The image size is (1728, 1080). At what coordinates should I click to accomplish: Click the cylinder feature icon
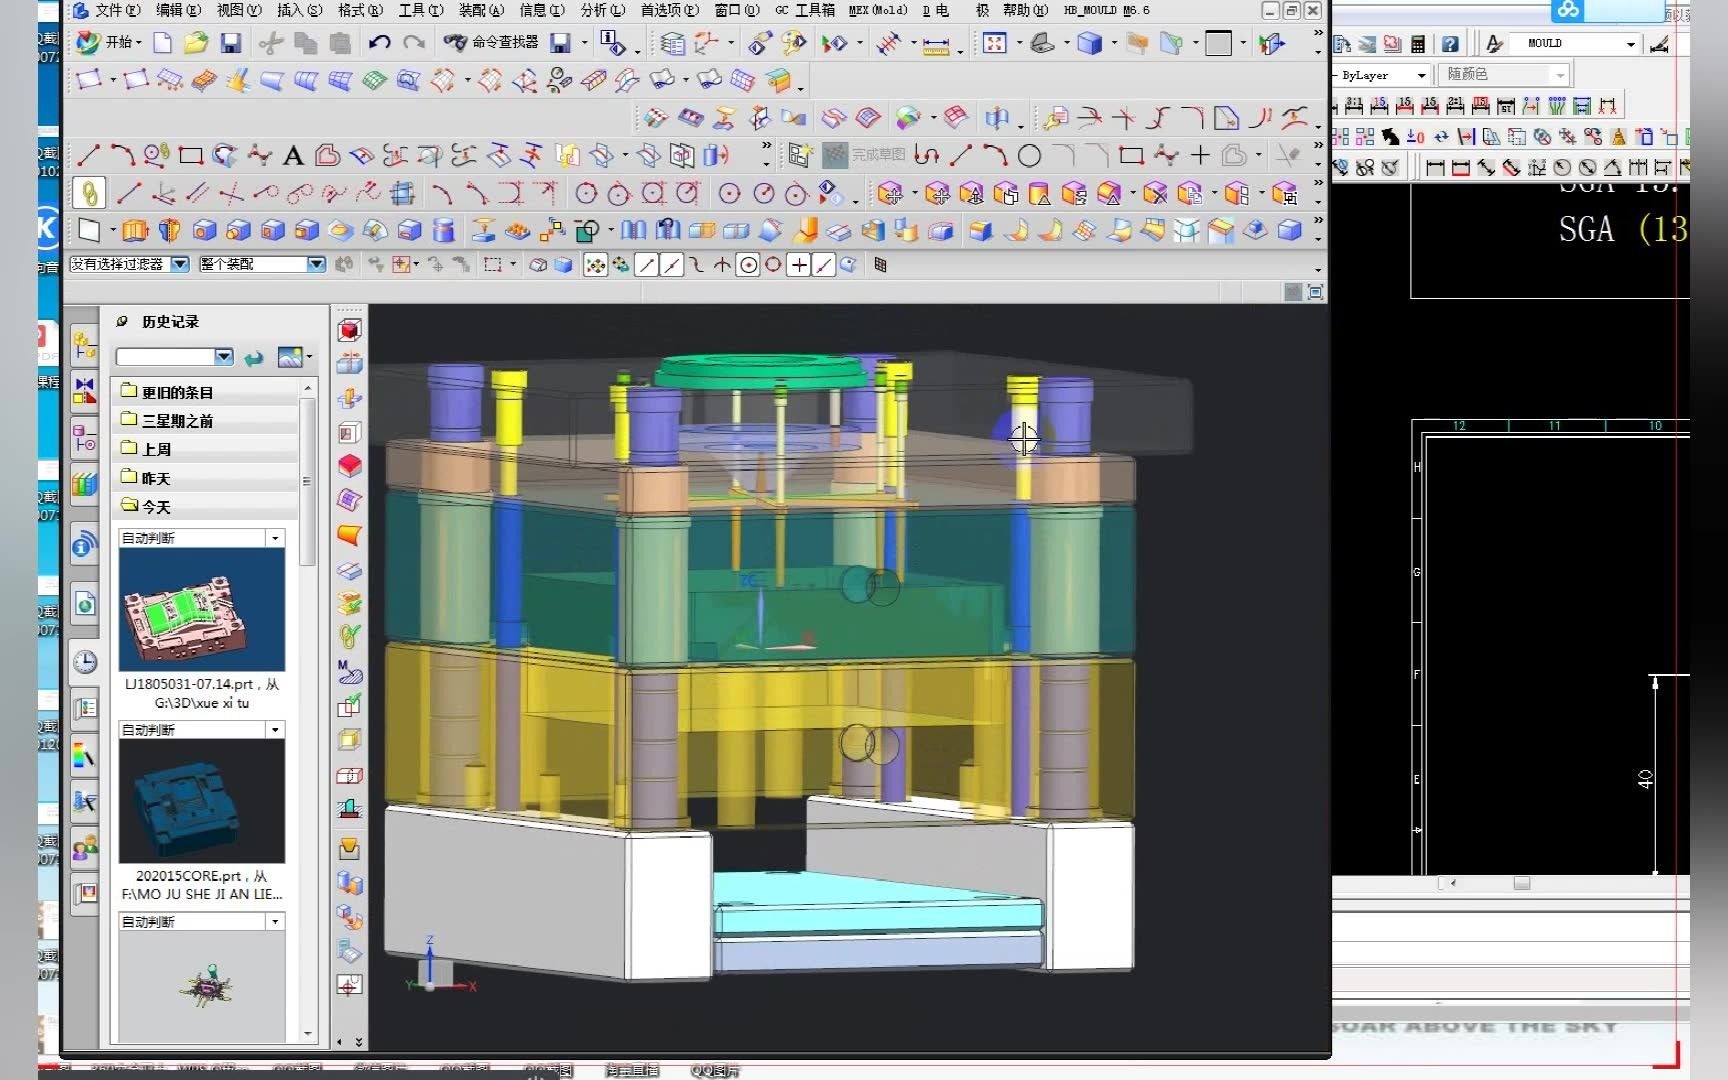(445, 231)
